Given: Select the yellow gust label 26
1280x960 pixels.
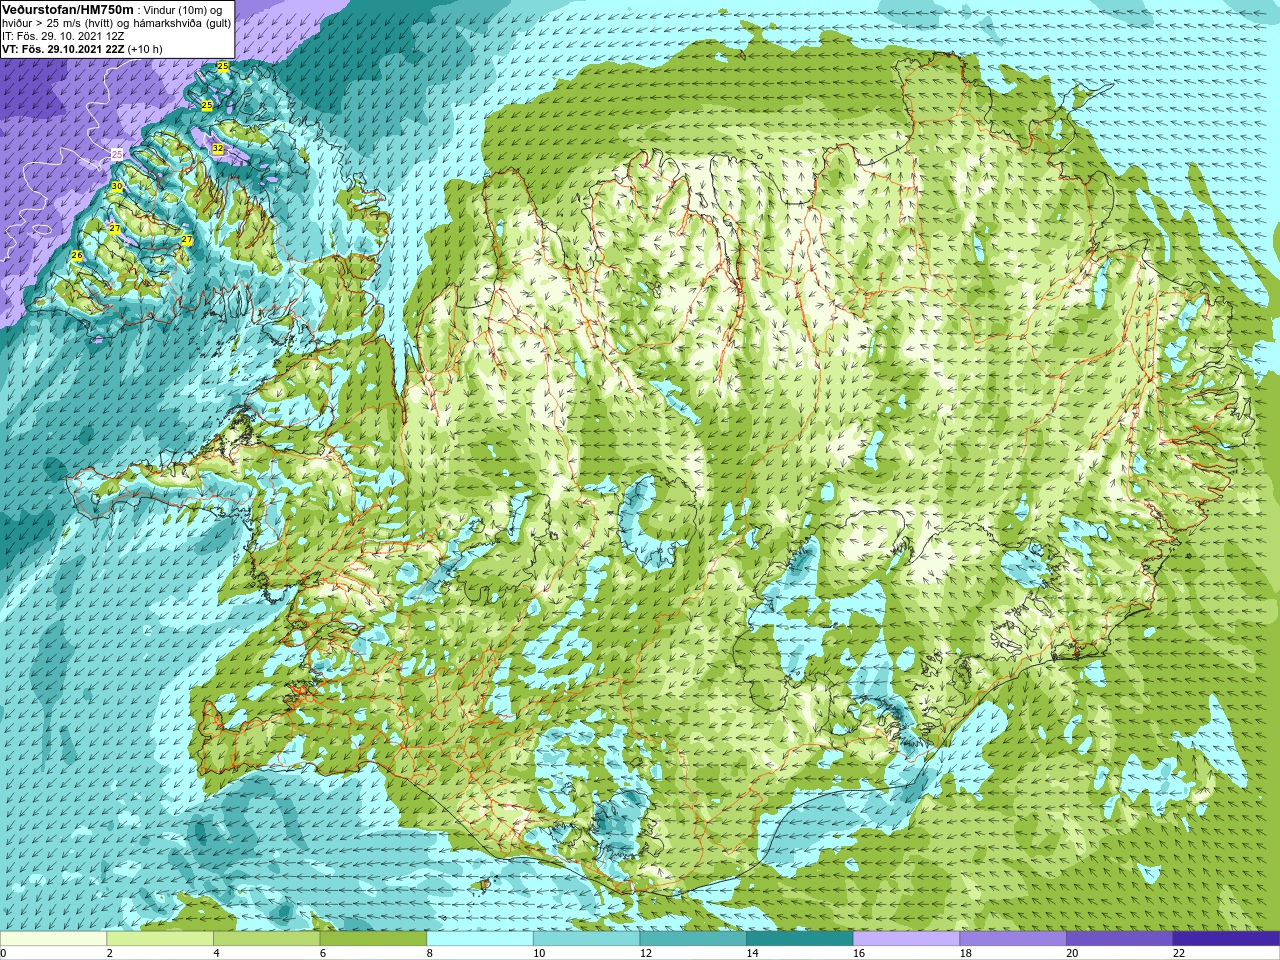Looking at the screenshot, I should [77, 256].
